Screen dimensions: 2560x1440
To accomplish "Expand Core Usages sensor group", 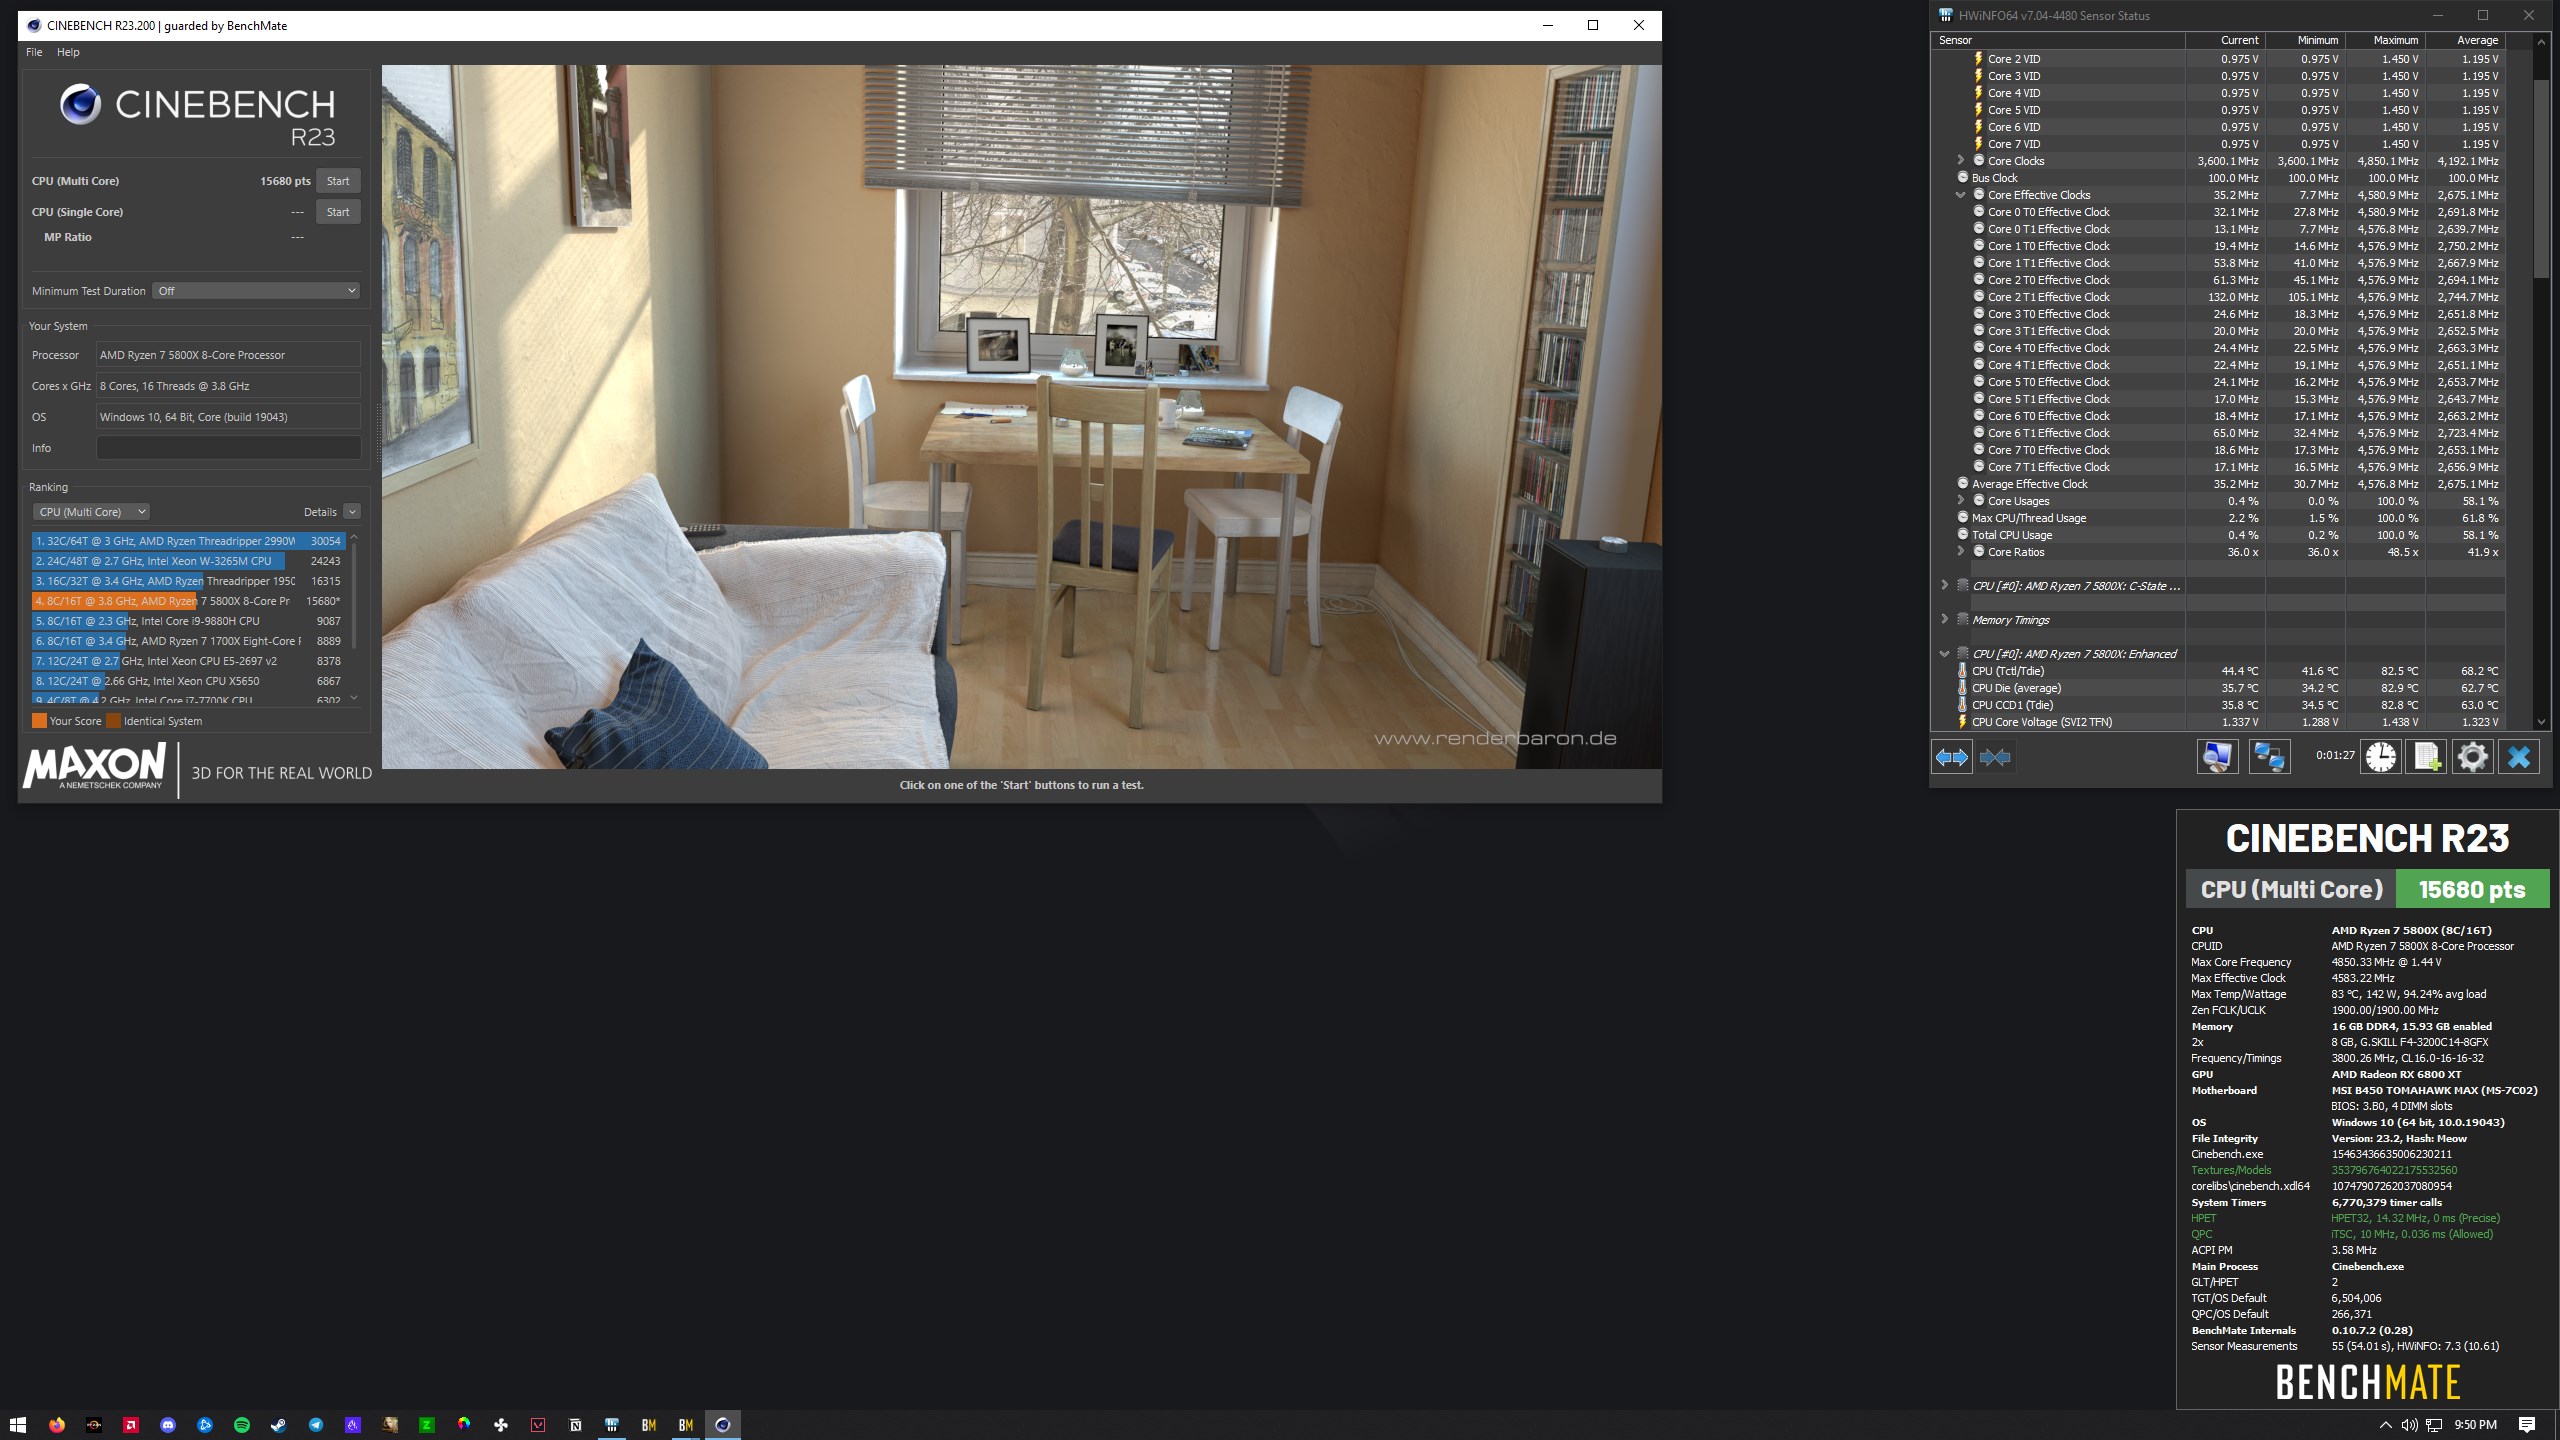I will pos(1961,500).
